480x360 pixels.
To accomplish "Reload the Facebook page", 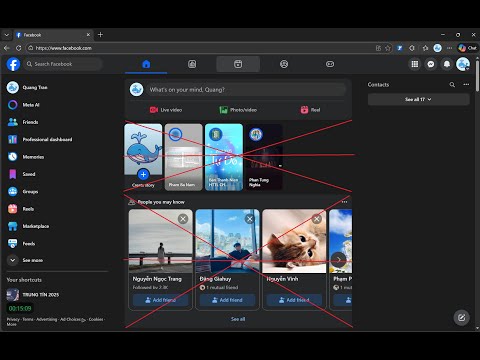I will [19, 48].
